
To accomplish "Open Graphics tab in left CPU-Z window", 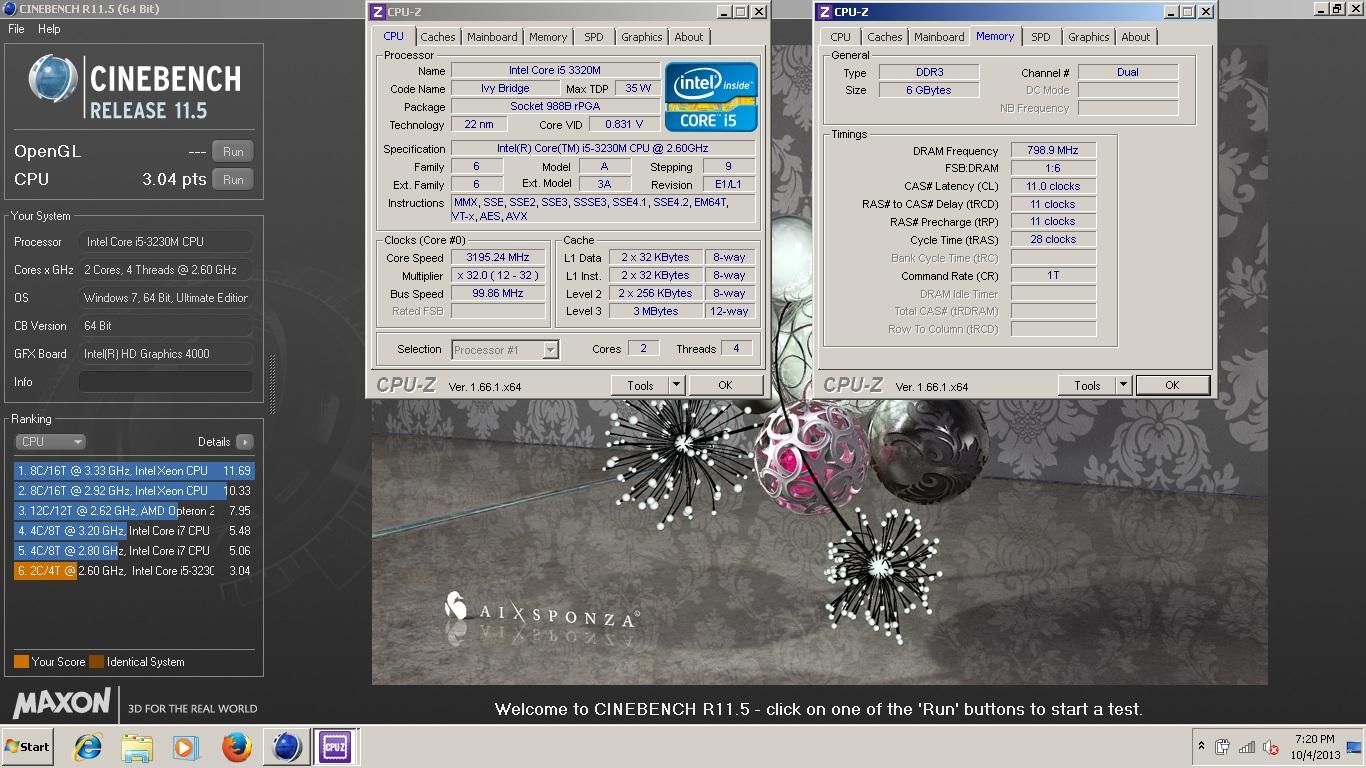I will [x=641, y=37].
